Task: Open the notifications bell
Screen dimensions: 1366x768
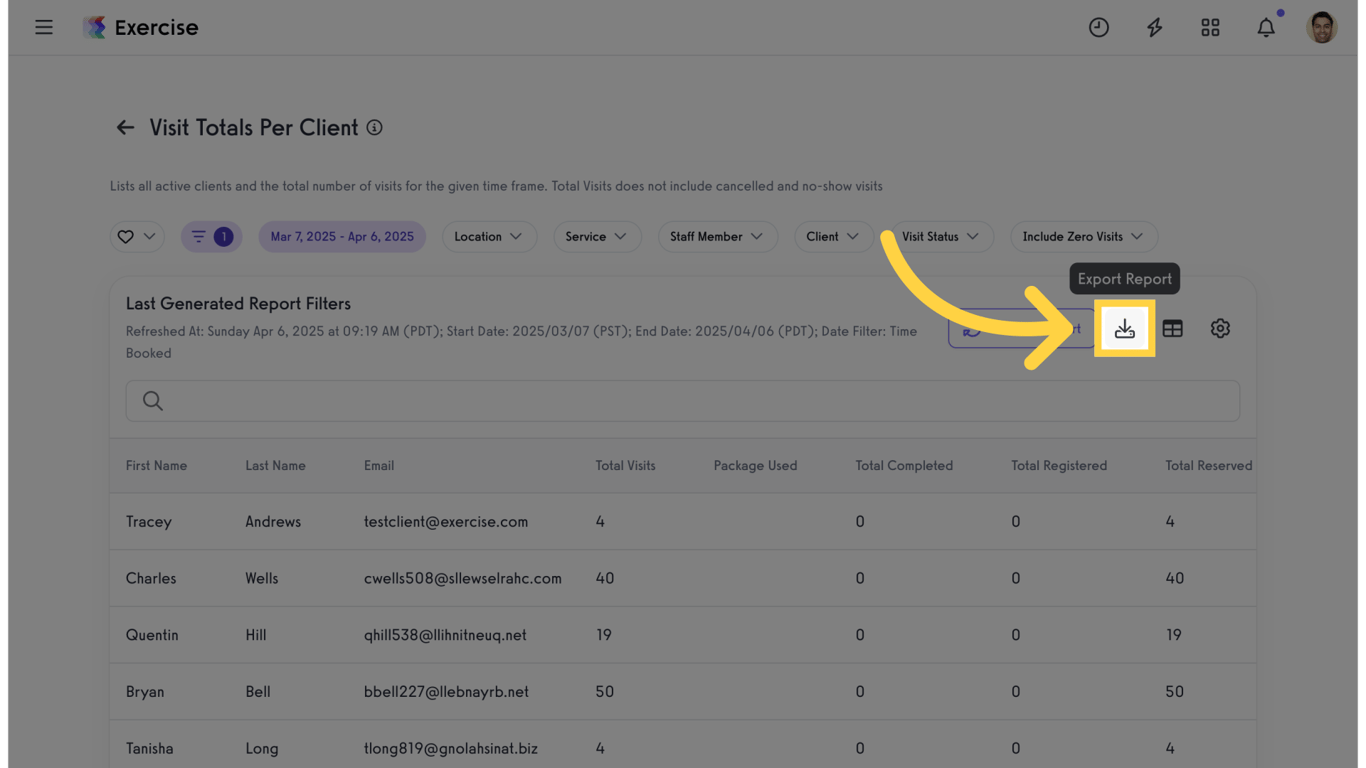Action: tap(1266, 27)
